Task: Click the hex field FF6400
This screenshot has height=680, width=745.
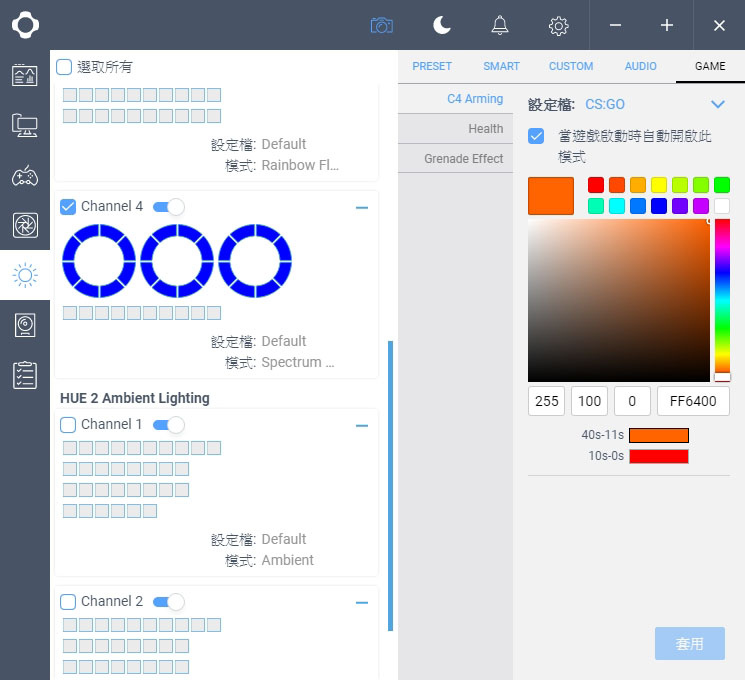Action: tap(693, 401)
